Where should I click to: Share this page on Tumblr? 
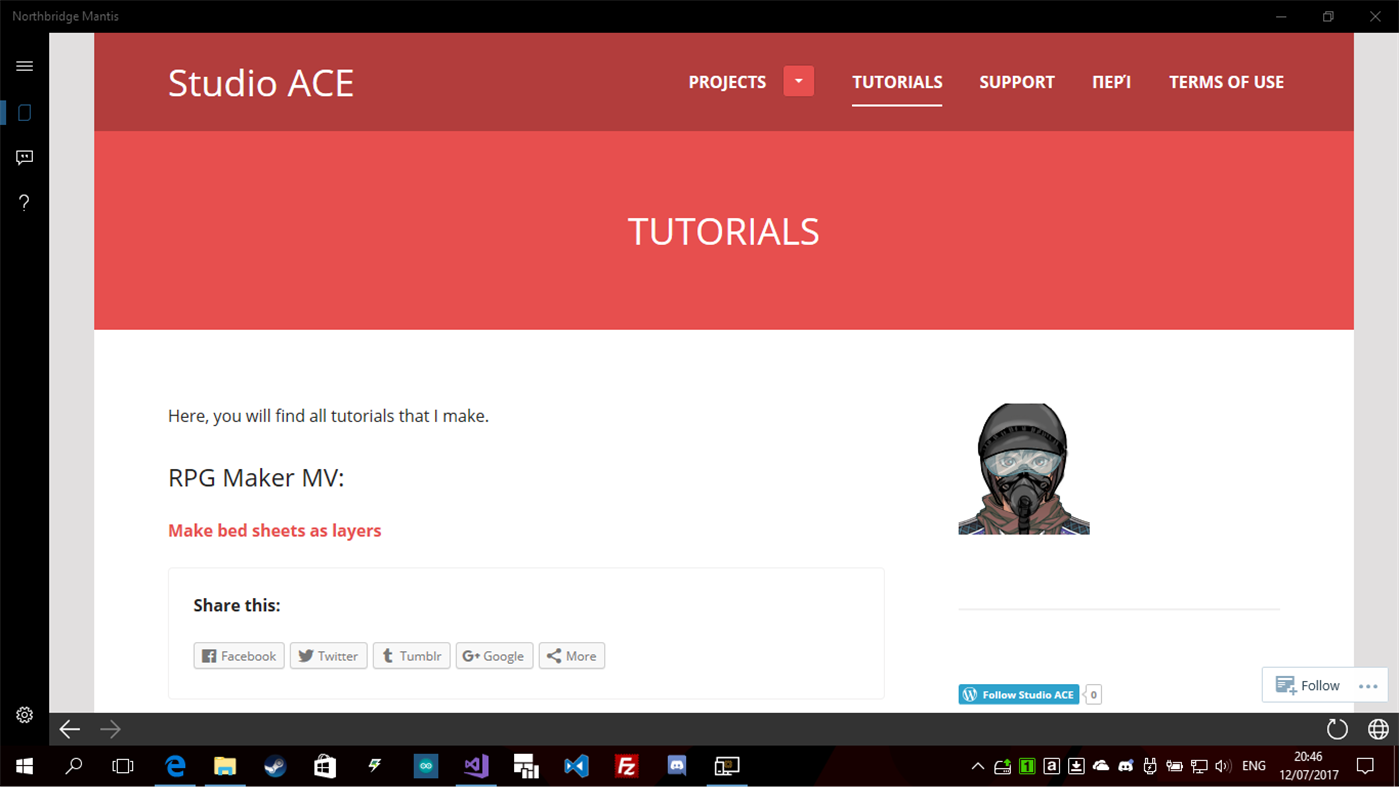click(x=411, y=656)
